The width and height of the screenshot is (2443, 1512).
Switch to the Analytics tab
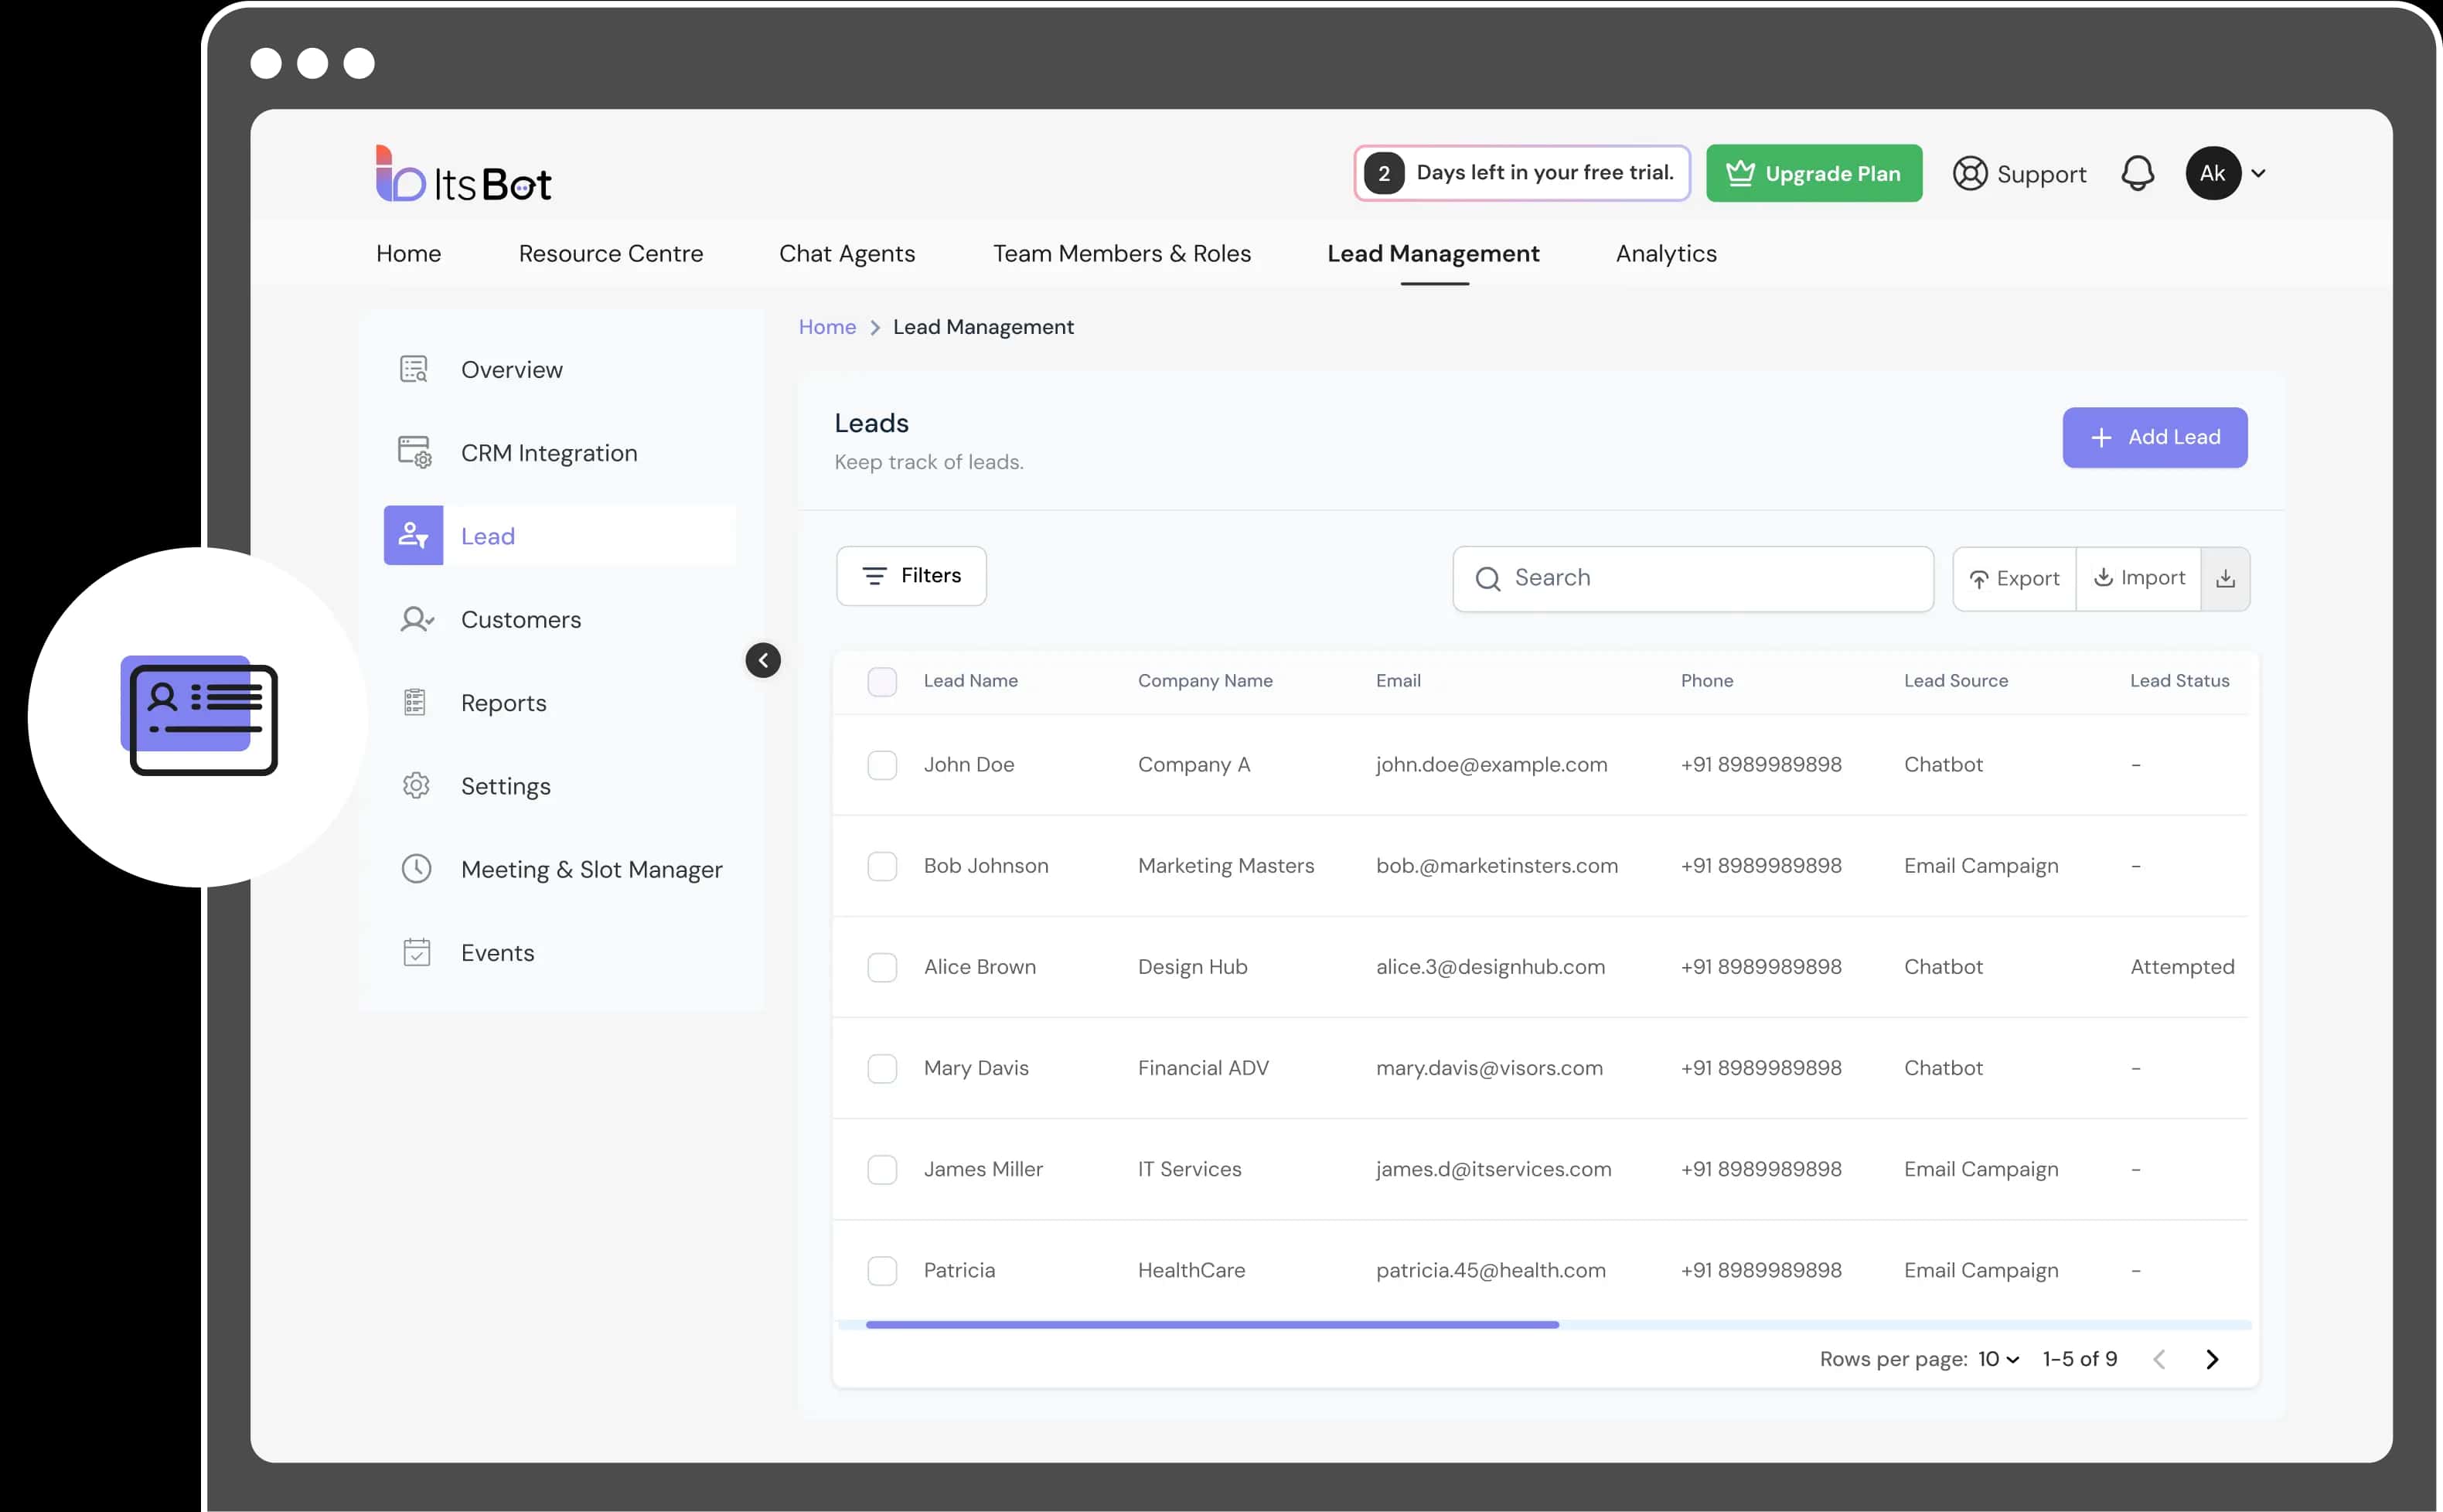pyautogui.click(x=1665, y=254)
